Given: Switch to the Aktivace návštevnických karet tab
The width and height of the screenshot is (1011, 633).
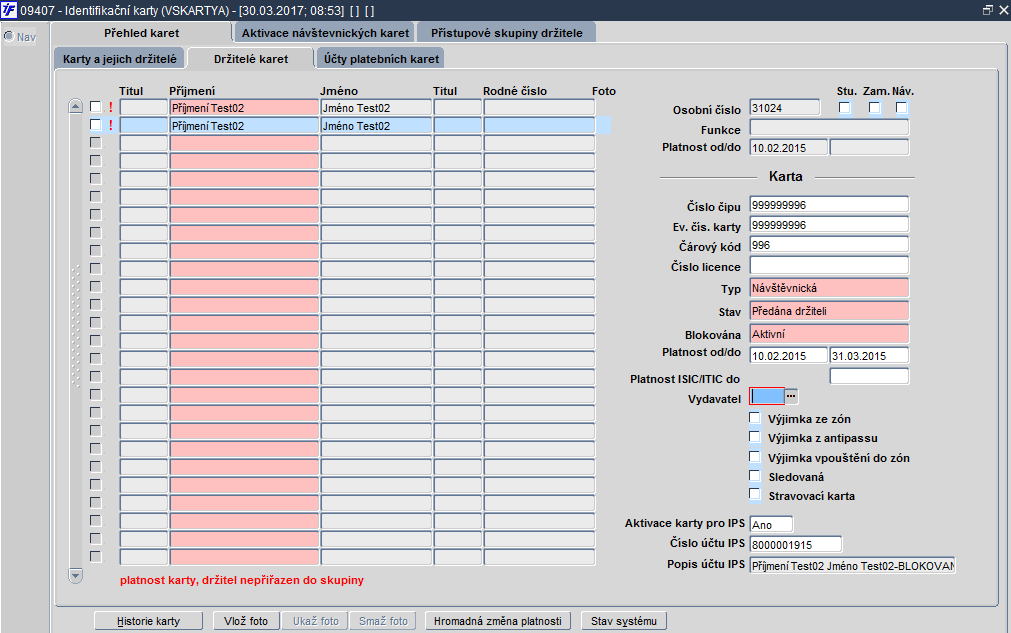Looking at the screenshot, I should tap(325, 33).
